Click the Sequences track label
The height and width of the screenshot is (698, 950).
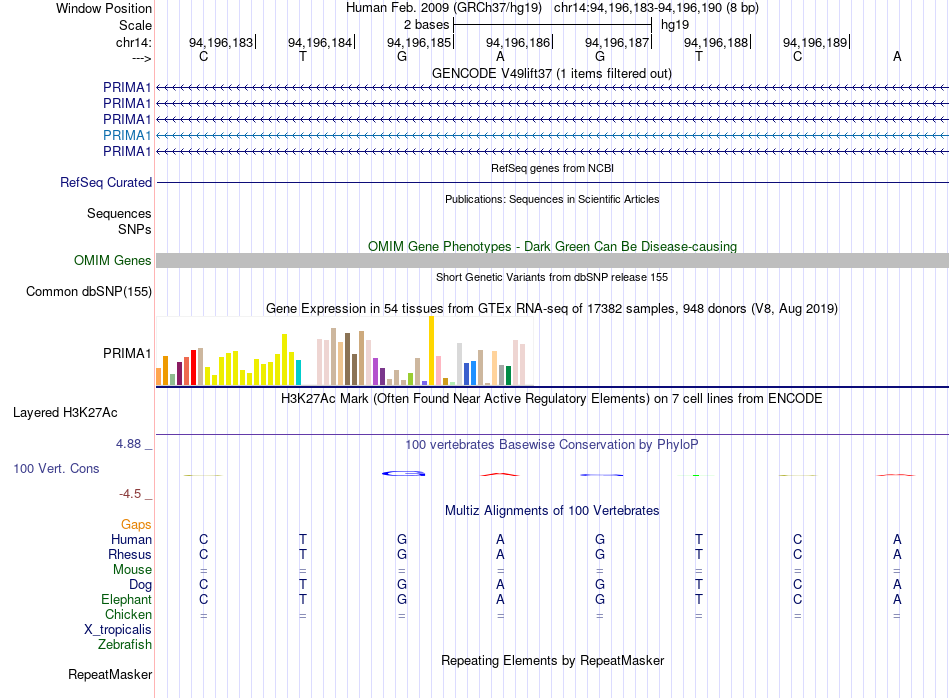point(119,213)
